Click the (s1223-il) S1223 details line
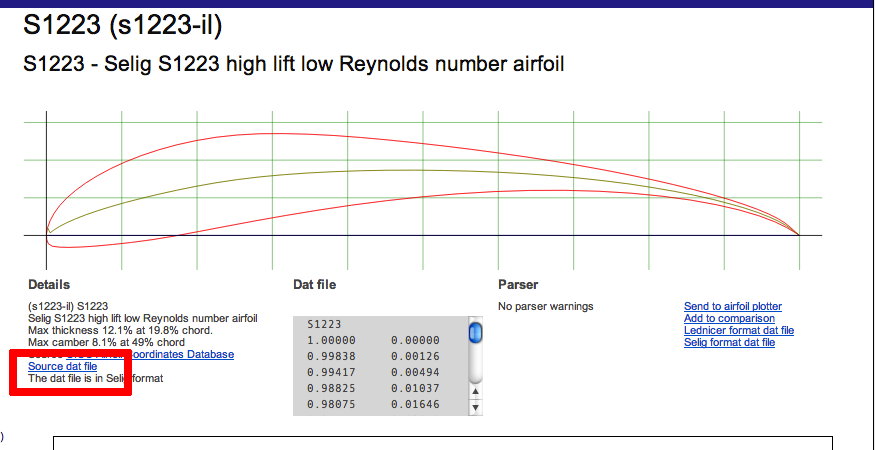The image size is (875, 450). pos(68,307)
